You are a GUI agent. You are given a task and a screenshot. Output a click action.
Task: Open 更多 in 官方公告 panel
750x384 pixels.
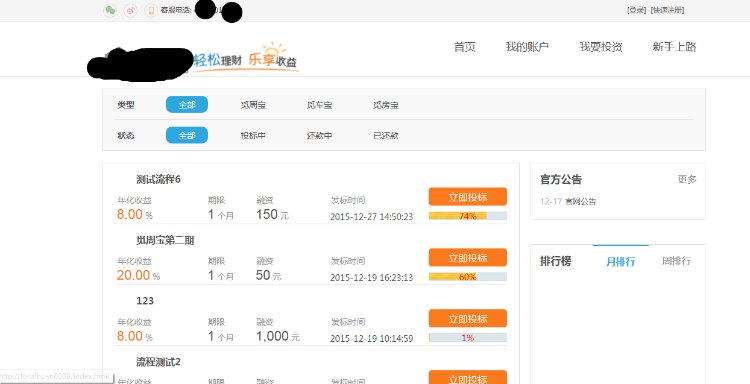(687, 179)
